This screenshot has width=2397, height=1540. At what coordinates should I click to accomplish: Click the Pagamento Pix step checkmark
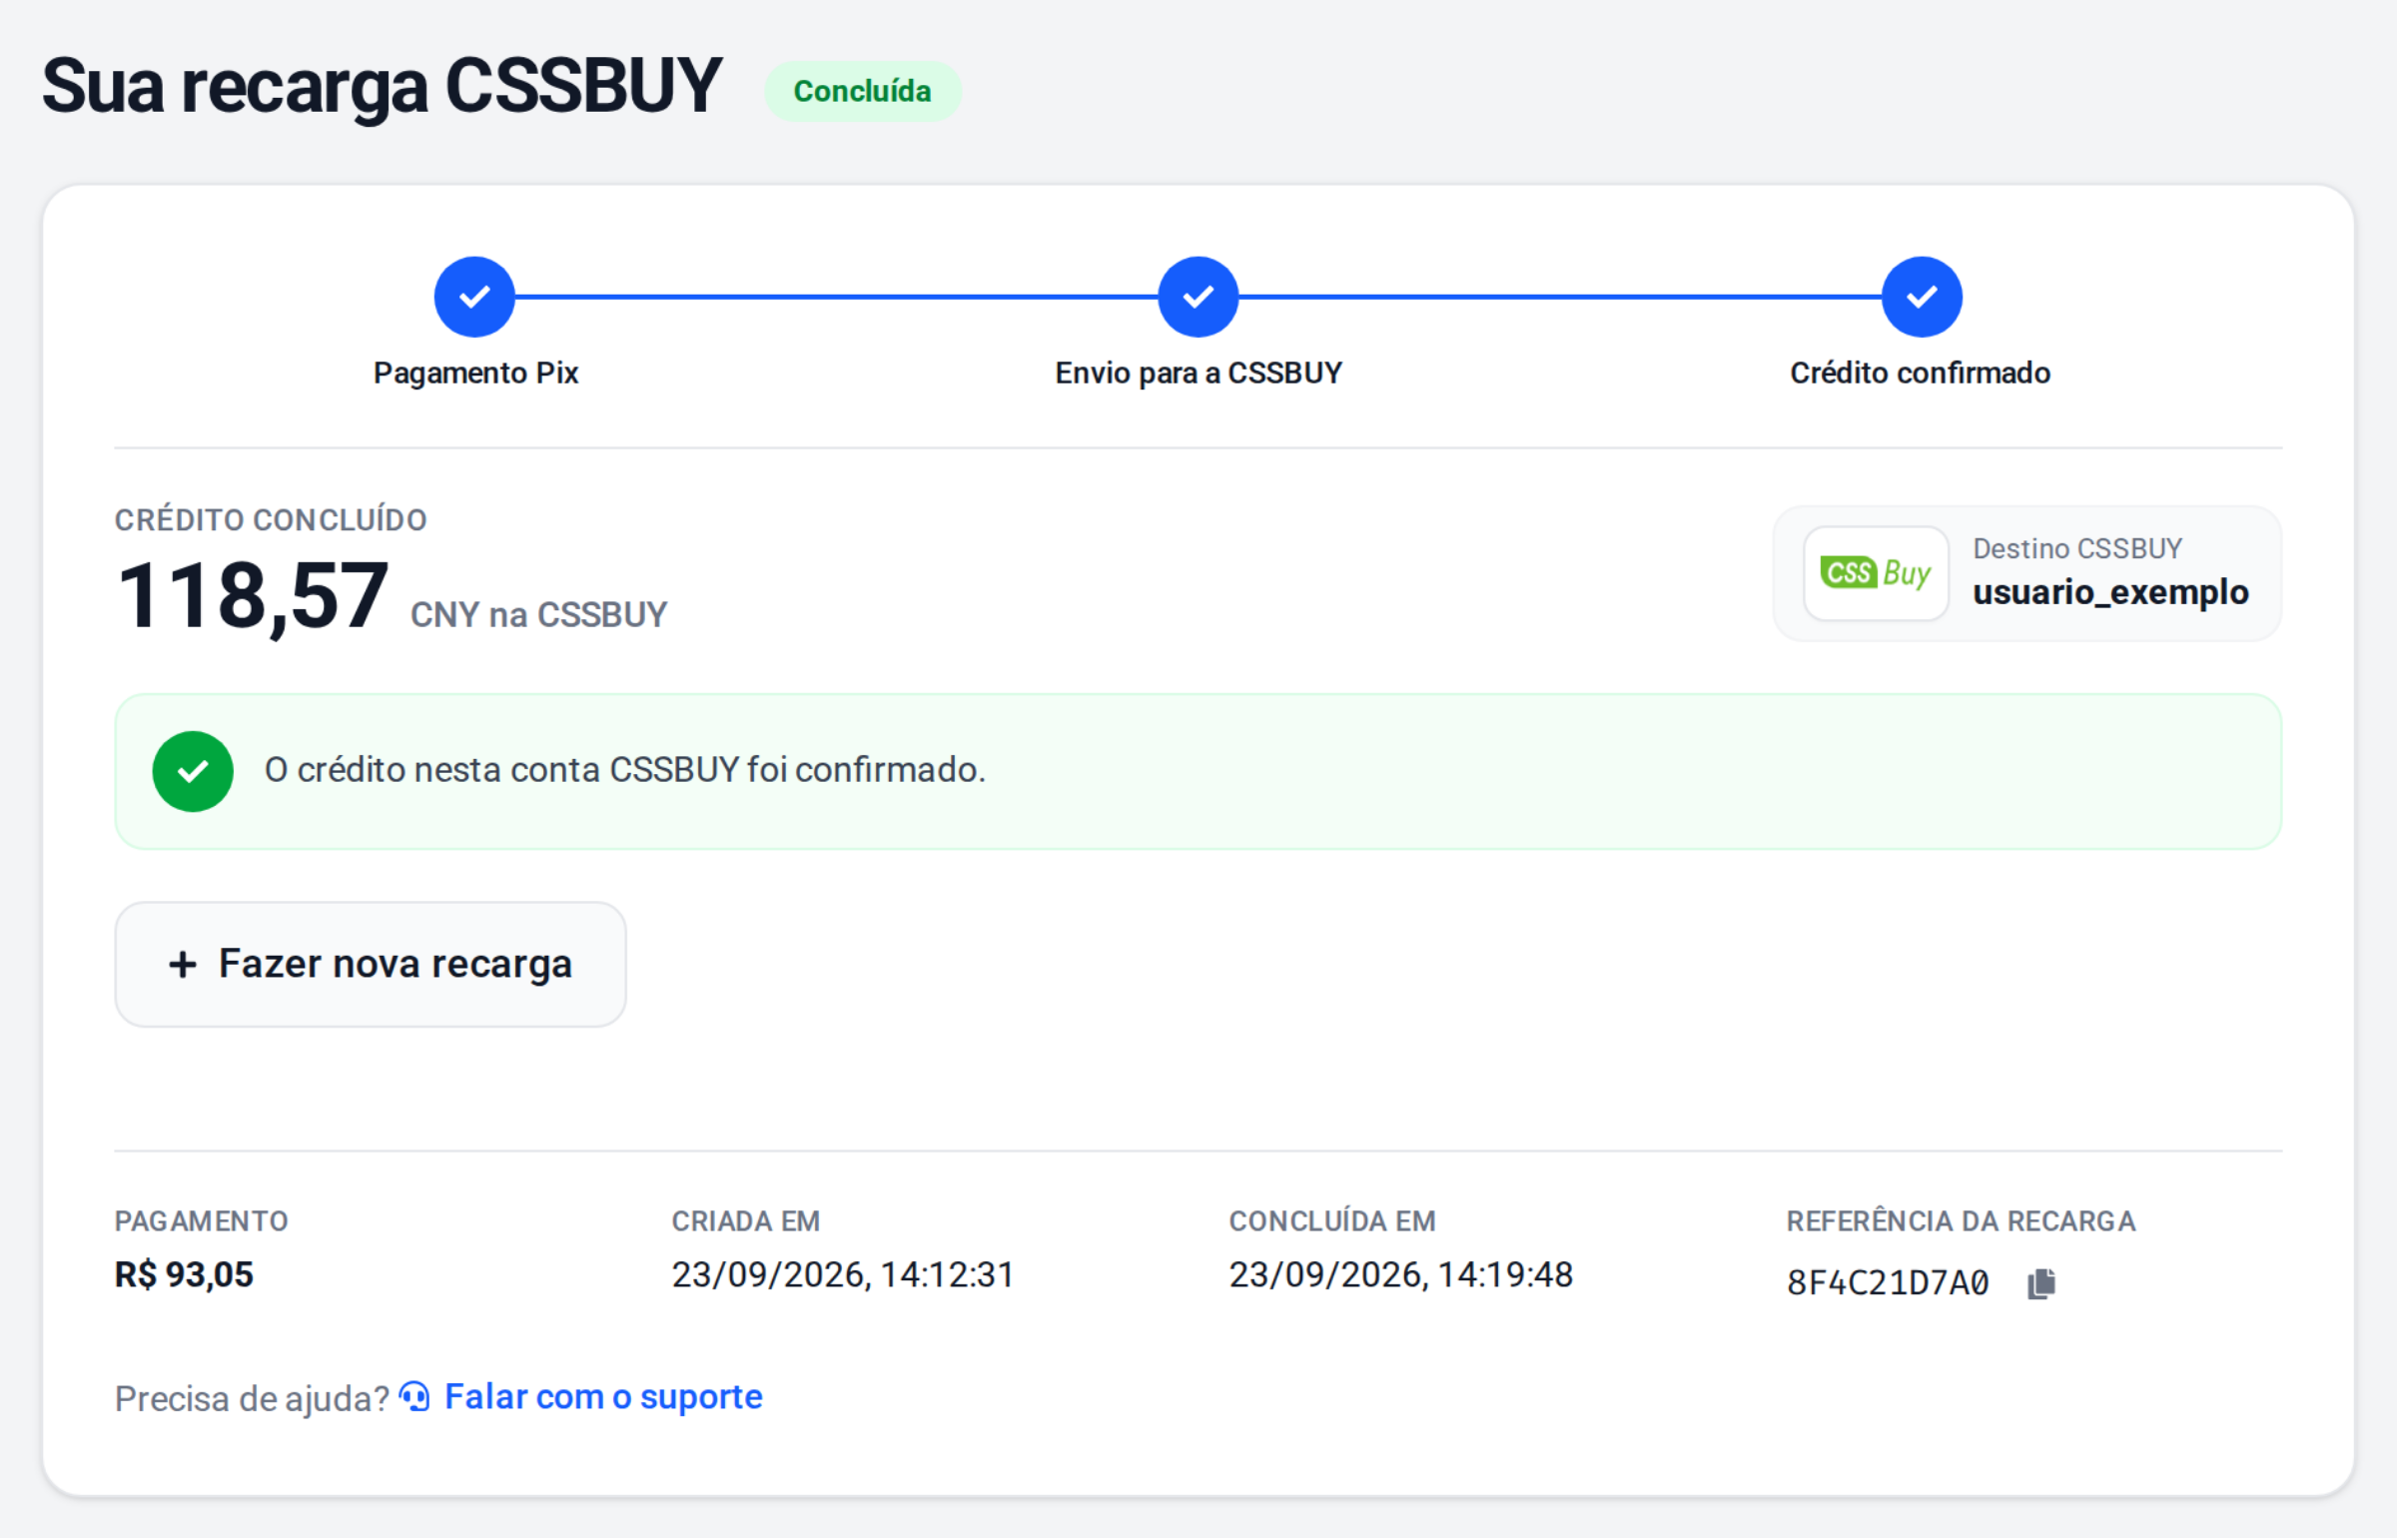(474, 297)
